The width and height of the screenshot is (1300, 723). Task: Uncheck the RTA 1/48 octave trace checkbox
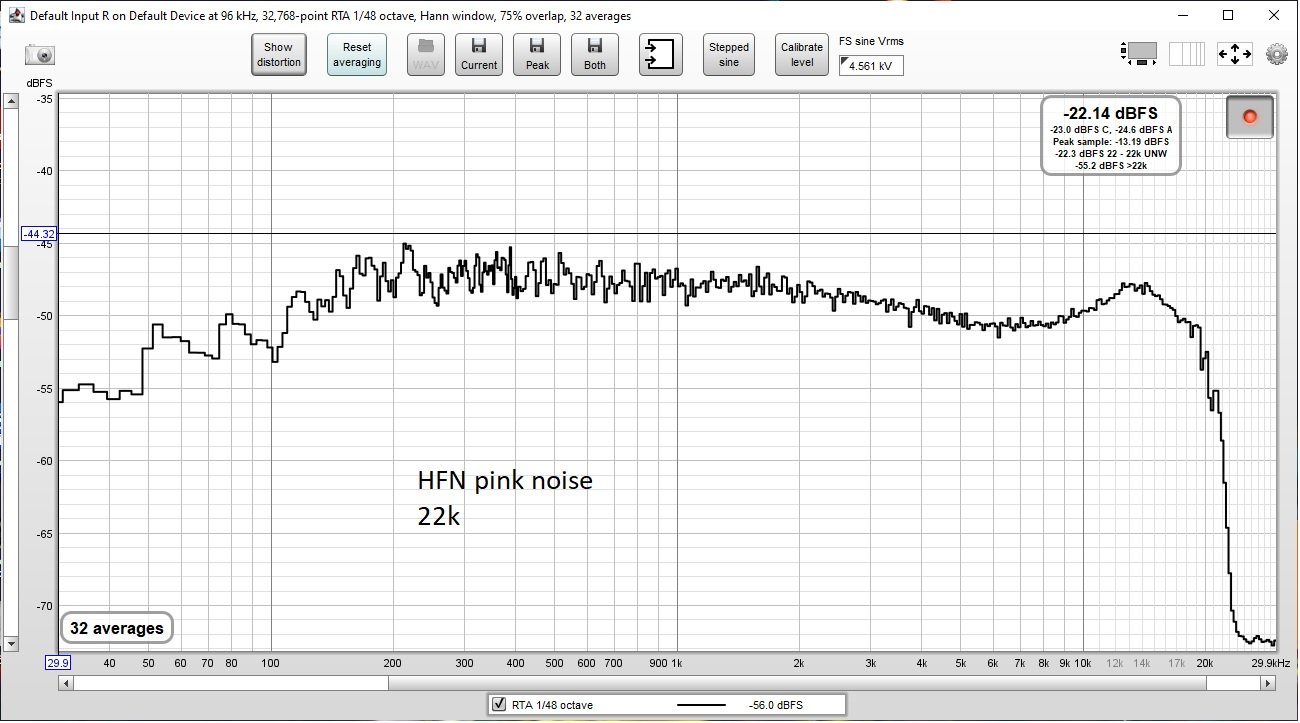pyautogui.click(x=499, y=705)
